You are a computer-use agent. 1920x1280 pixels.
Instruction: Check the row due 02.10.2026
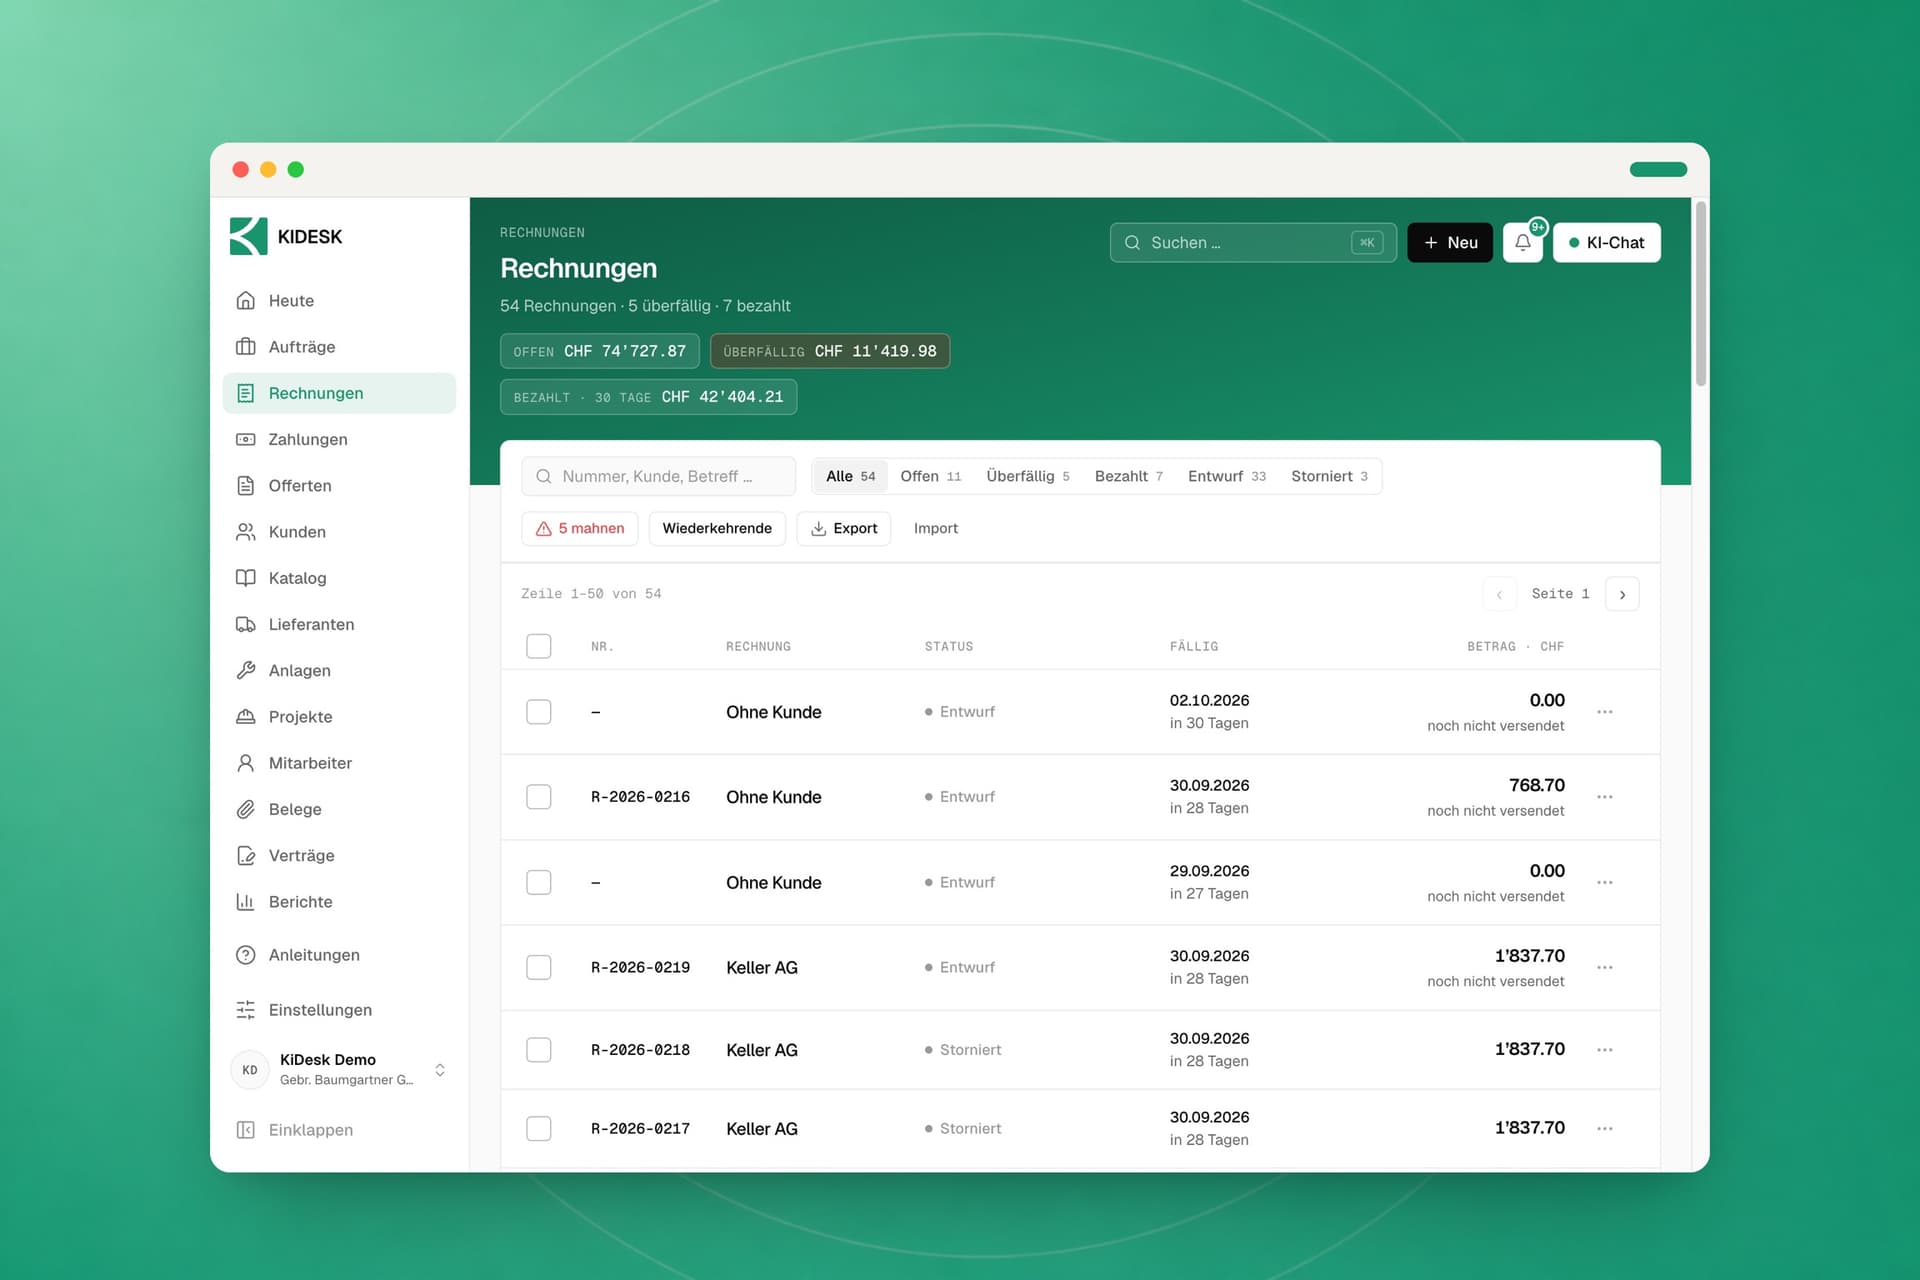coord(539,712)
